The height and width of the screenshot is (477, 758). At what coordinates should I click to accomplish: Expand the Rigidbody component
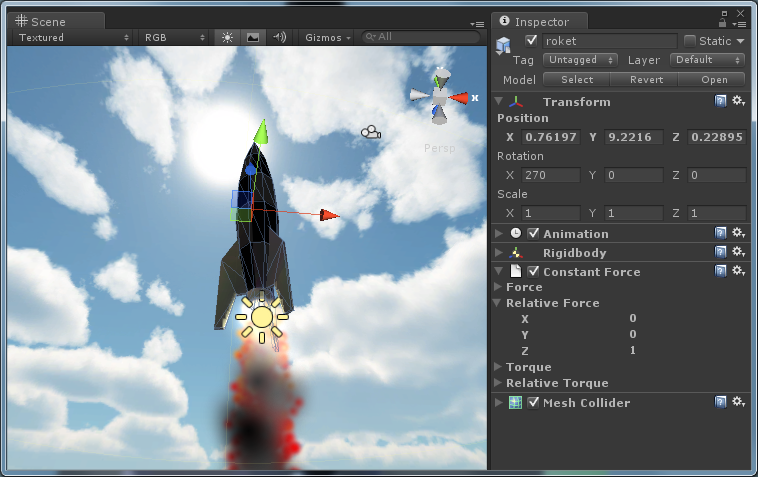click(499, 252)
